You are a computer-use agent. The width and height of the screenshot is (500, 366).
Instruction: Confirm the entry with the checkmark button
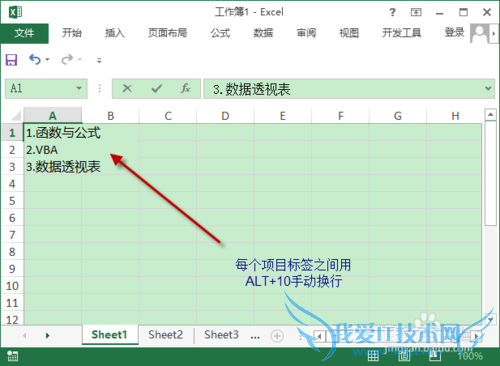156,88
